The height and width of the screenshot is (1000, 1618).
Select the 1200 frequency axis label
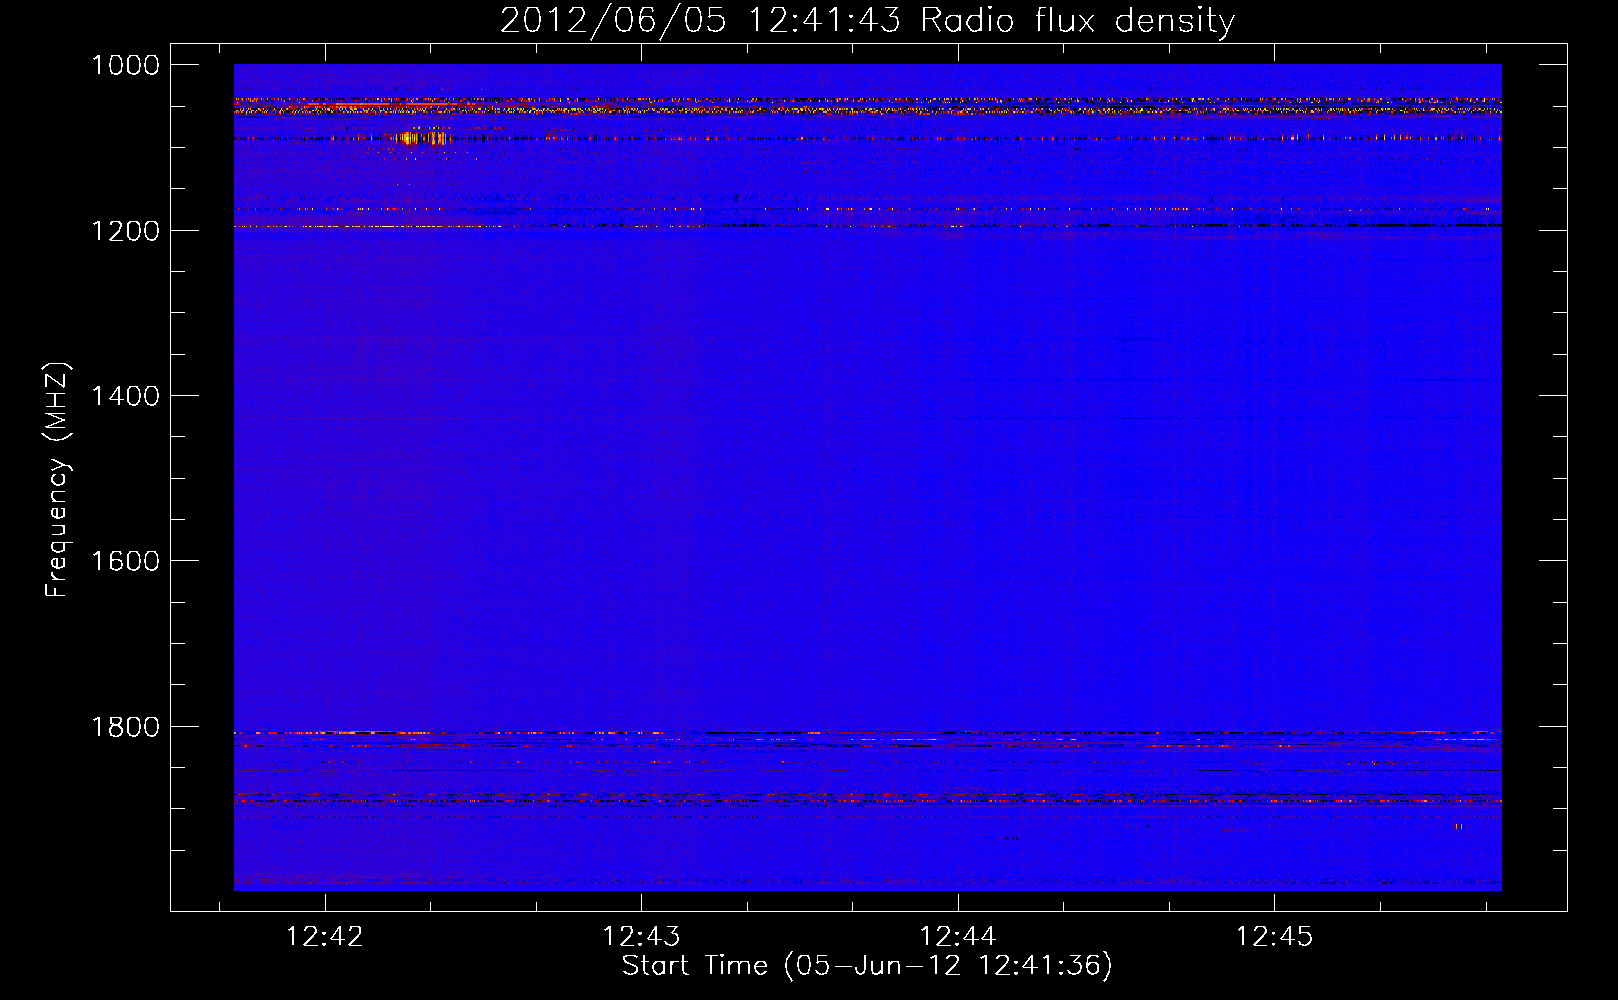pos(125,231)
